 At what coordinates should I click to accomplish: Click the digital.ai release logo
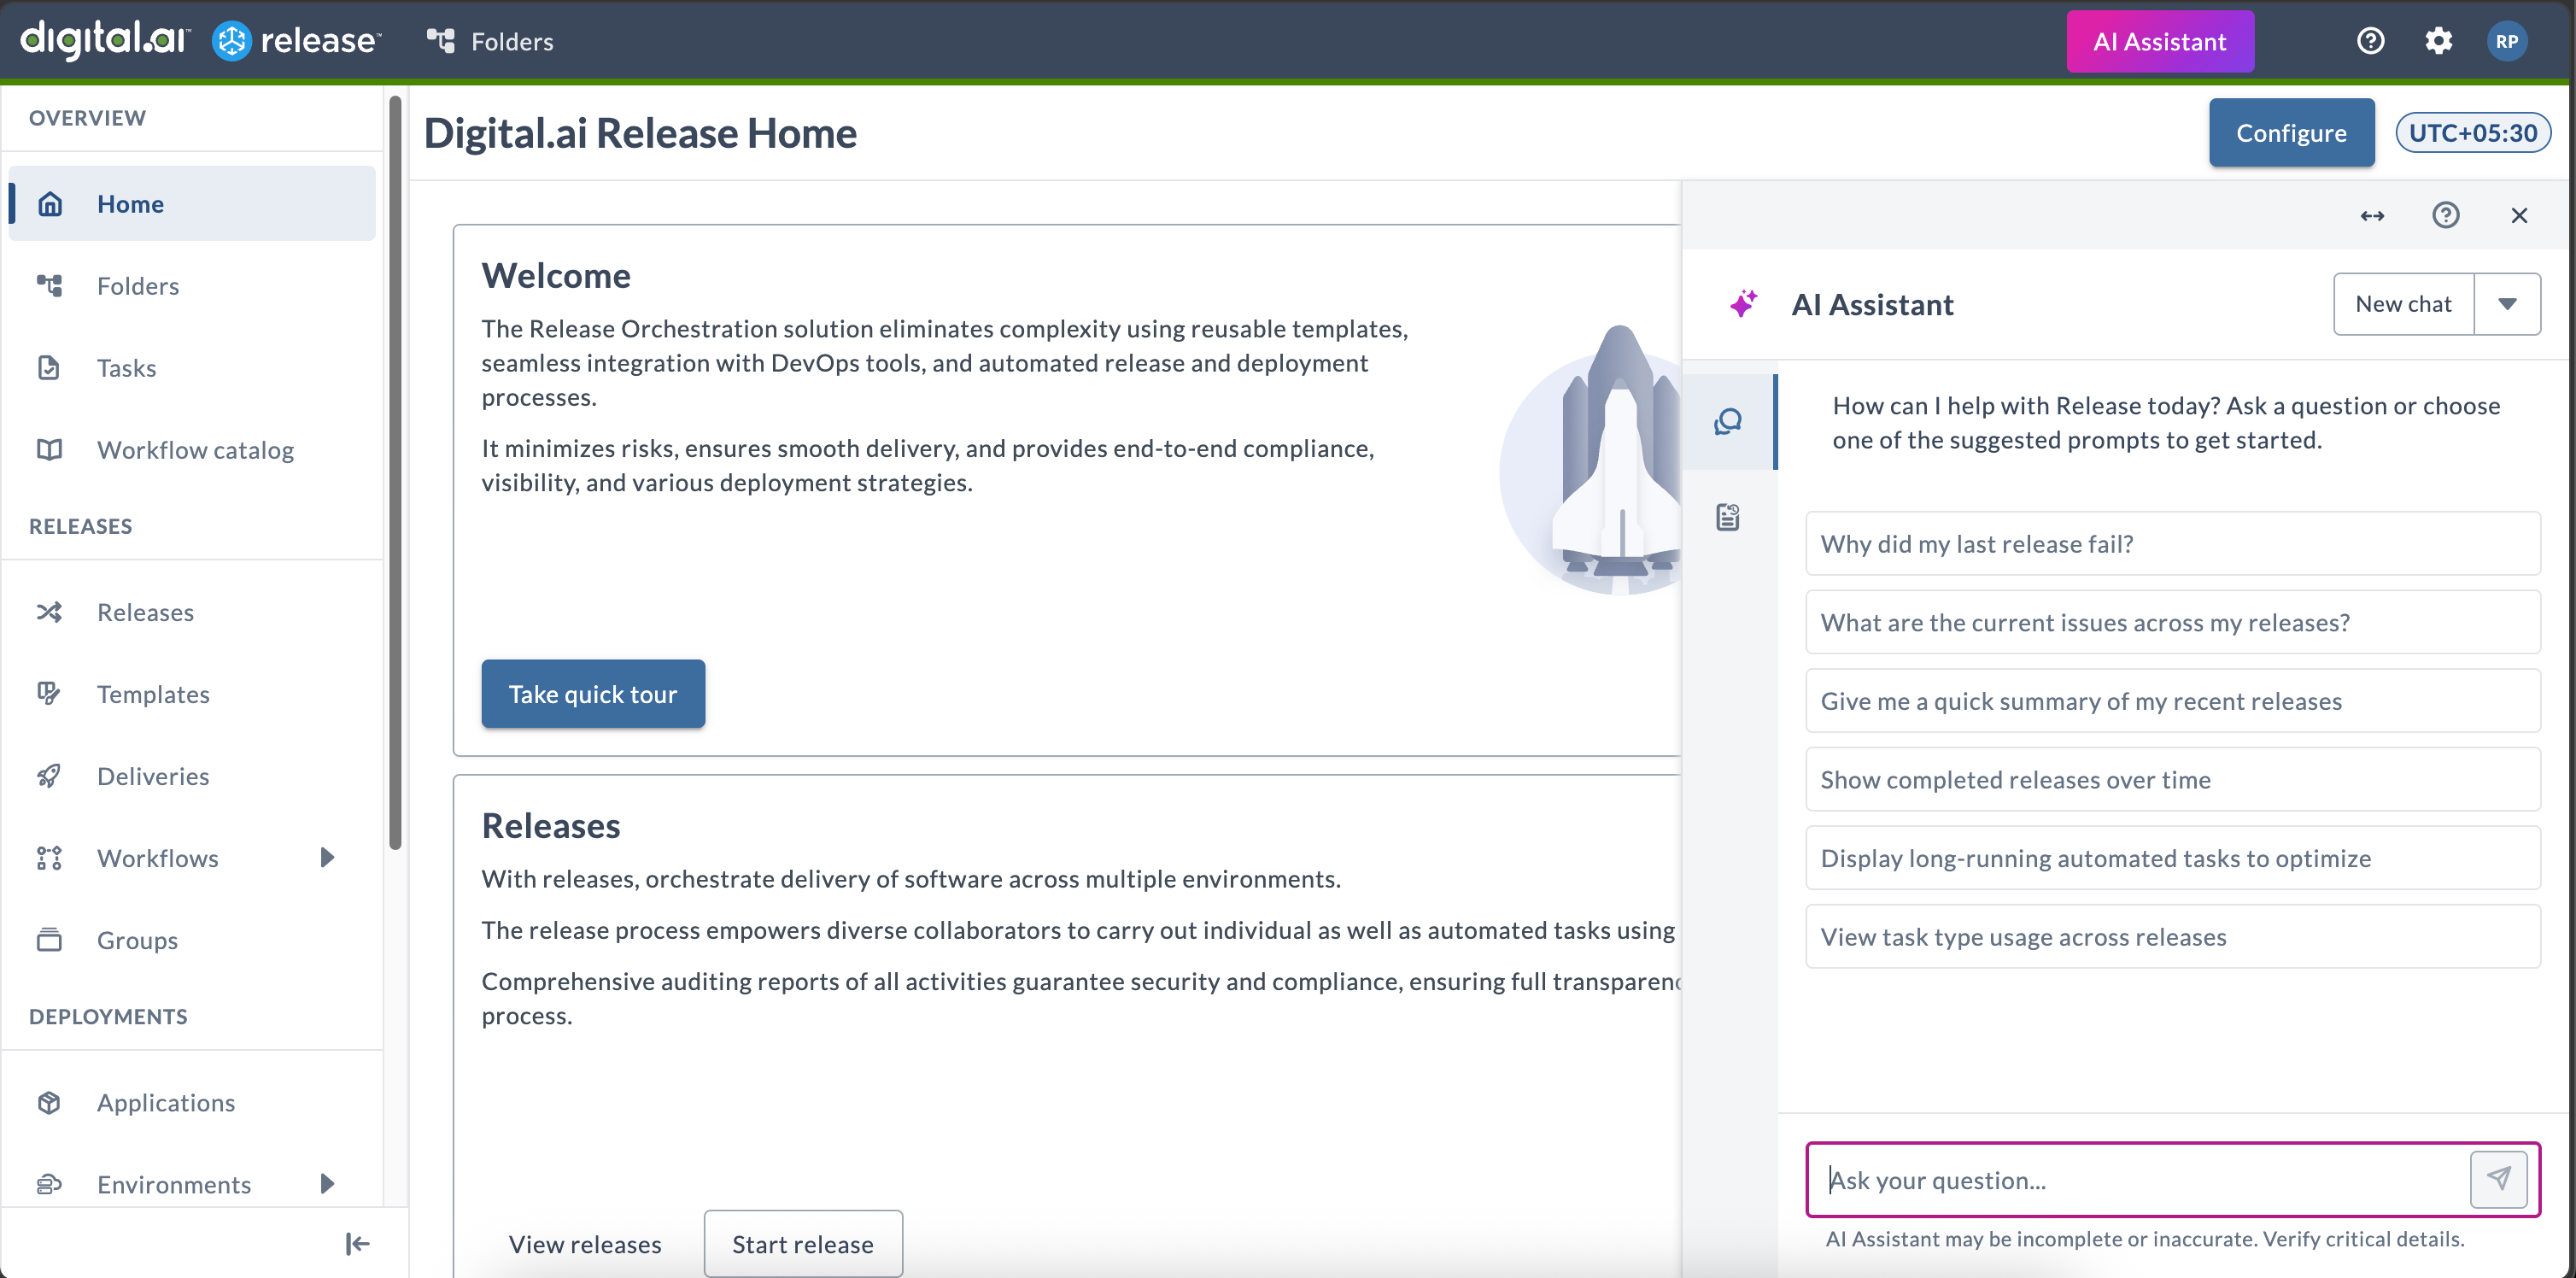tap(200, 40)
